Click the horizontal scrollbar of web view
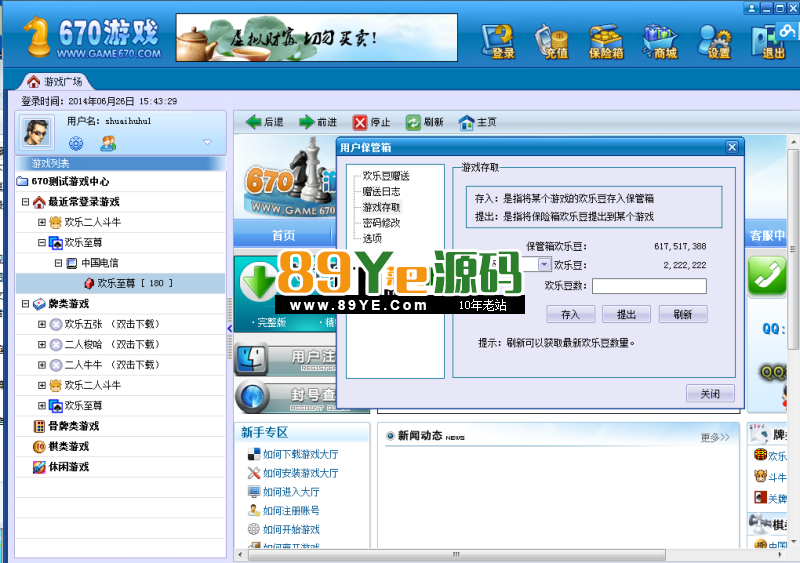This screenshot has width=800, height=563. [x=457, y=554]
